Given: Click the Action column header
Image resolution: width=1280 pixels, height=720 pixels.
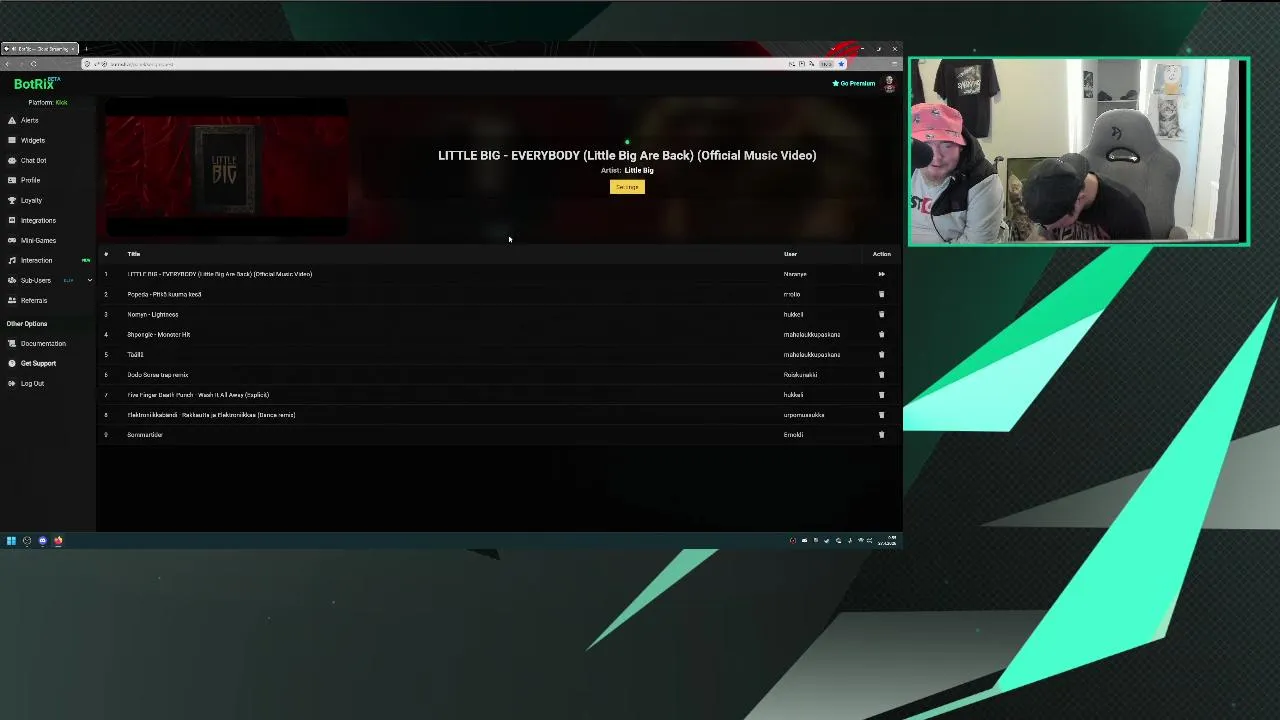Looking at the screenshot, I should tap(881, 254).
